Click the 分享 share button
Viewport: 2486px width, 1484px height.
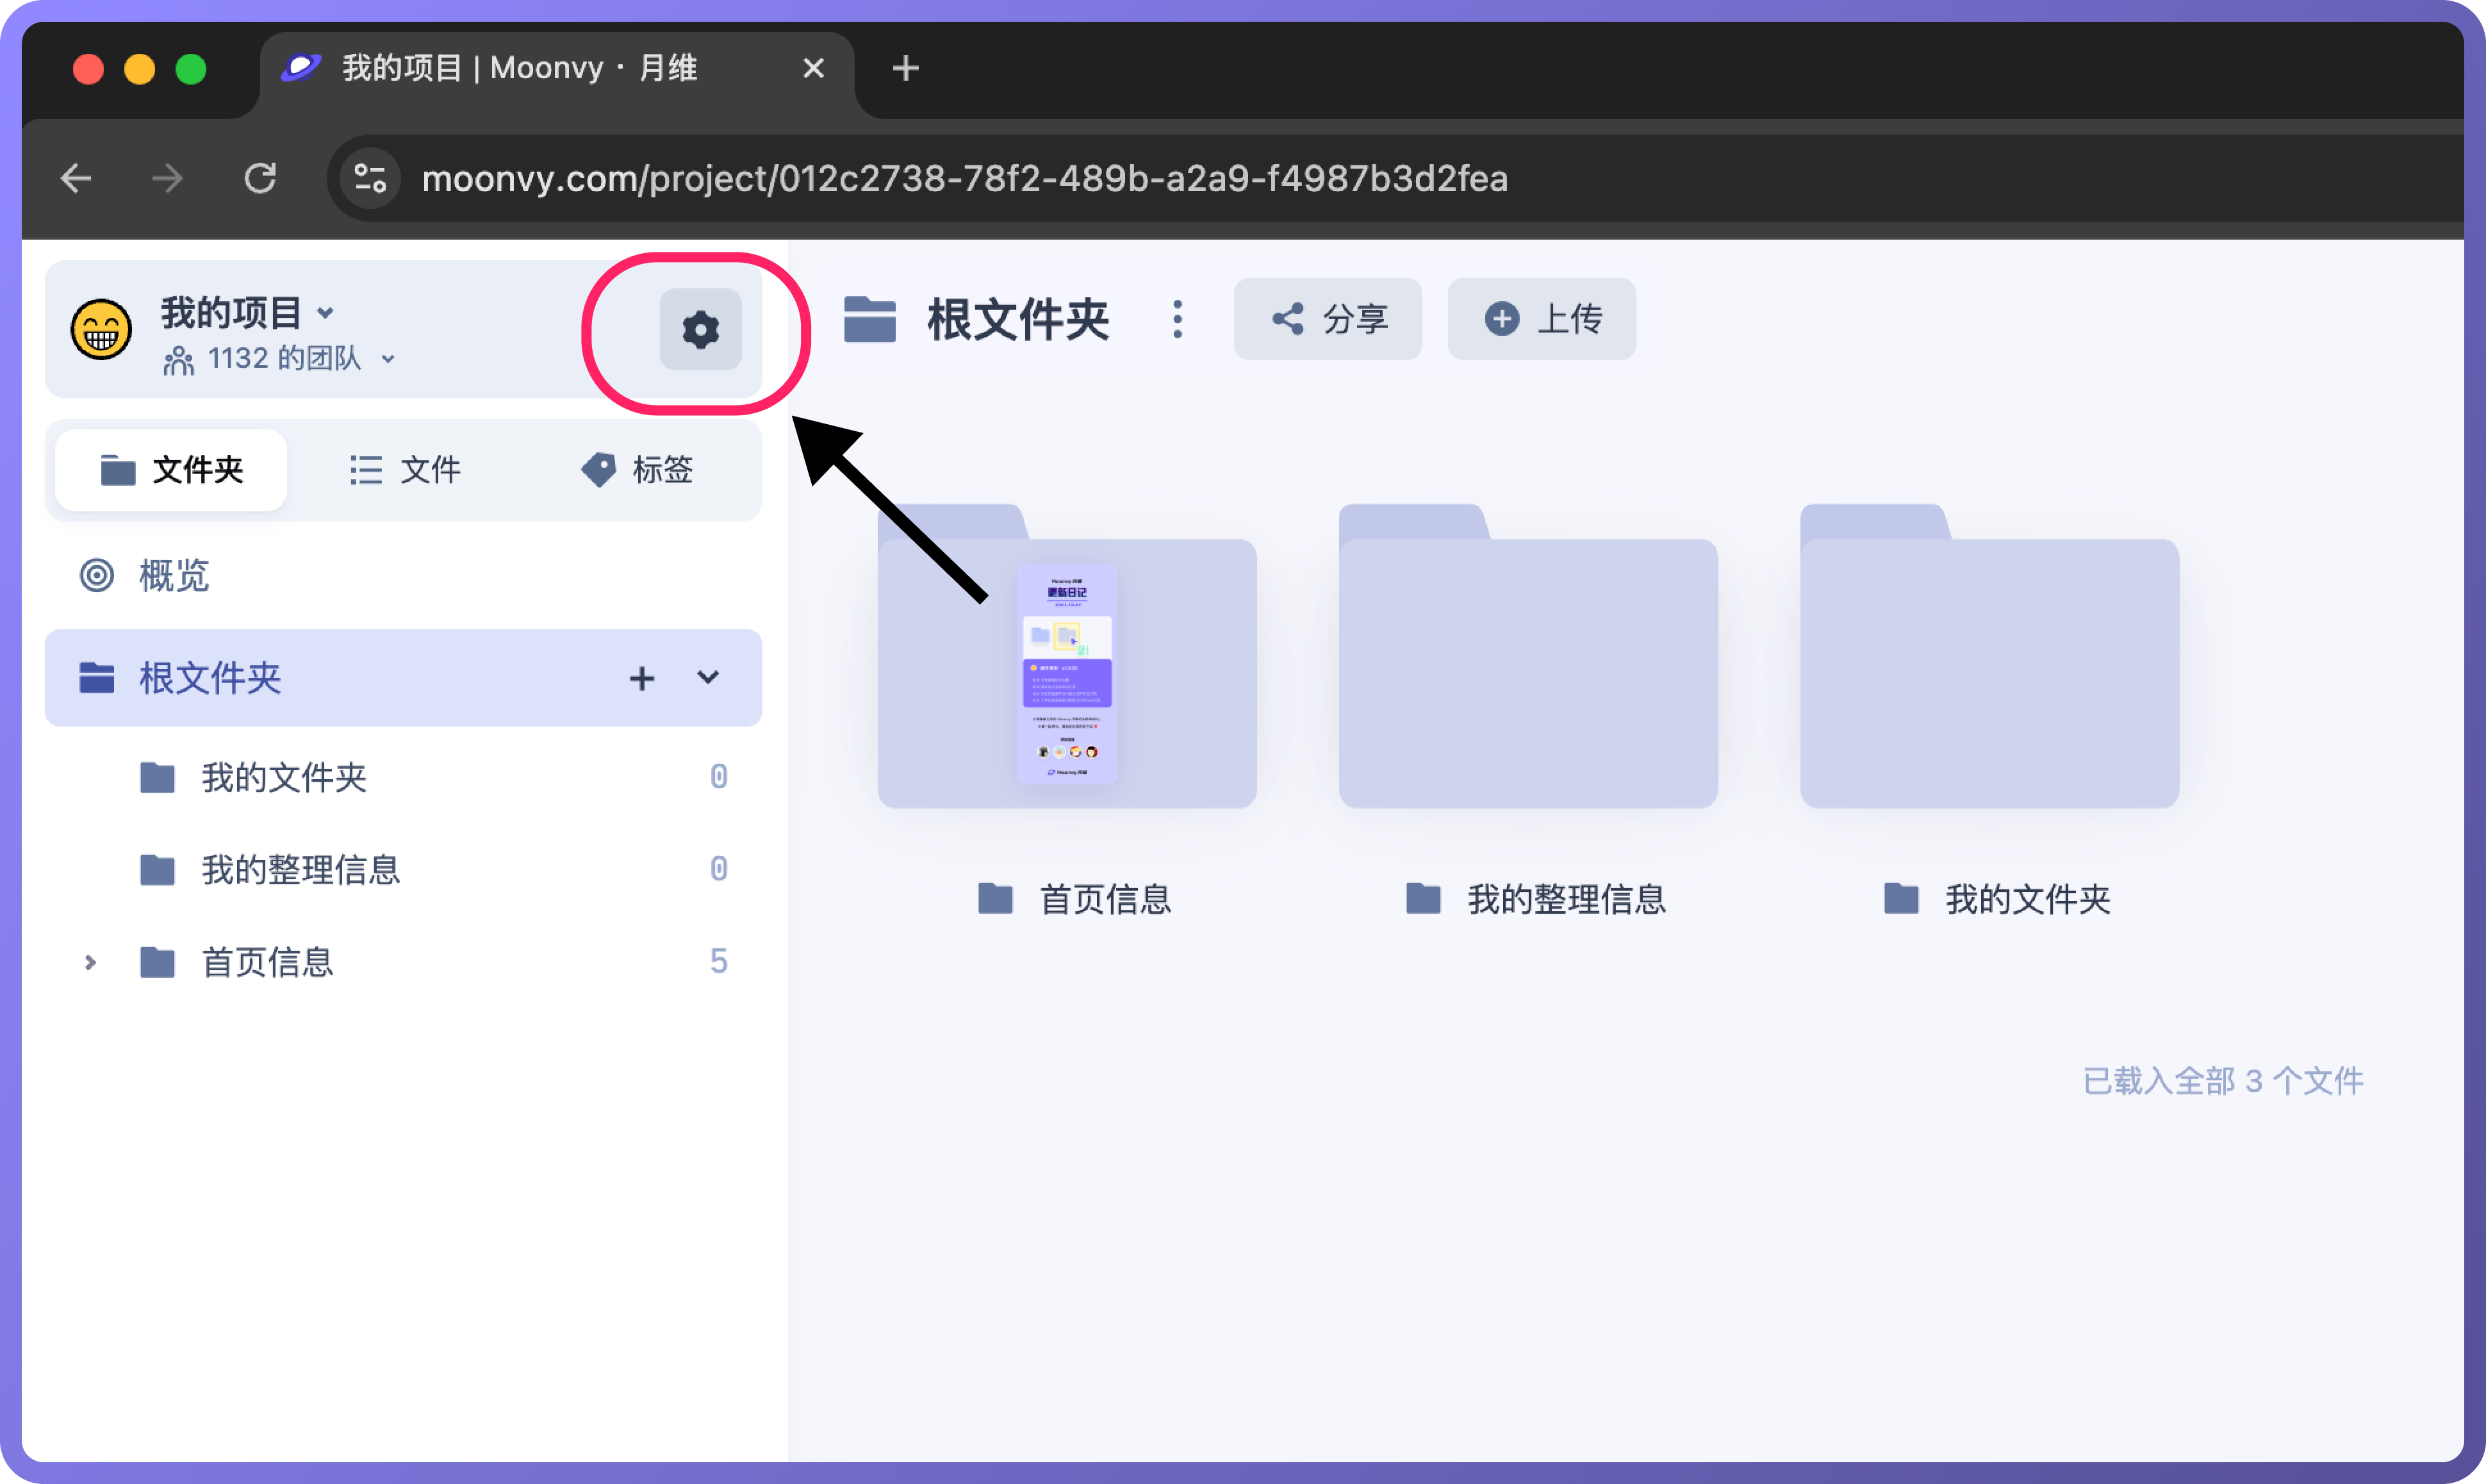point(1327,319)
